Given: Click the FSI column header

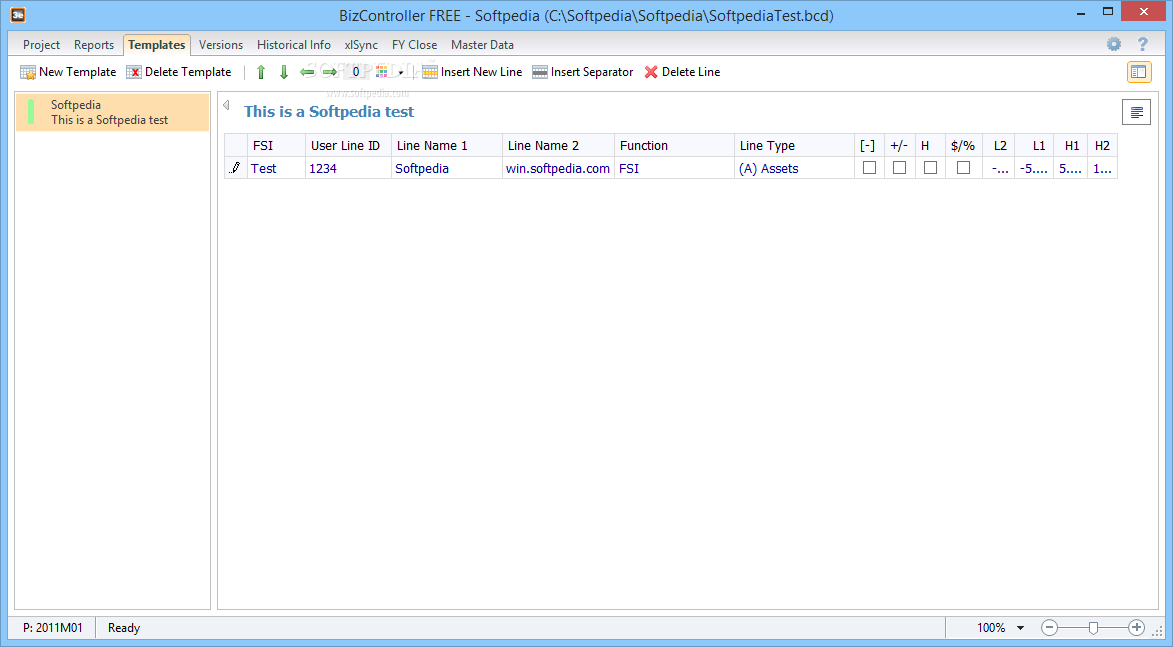Looking at the screenshot, I should coord(276,145).
